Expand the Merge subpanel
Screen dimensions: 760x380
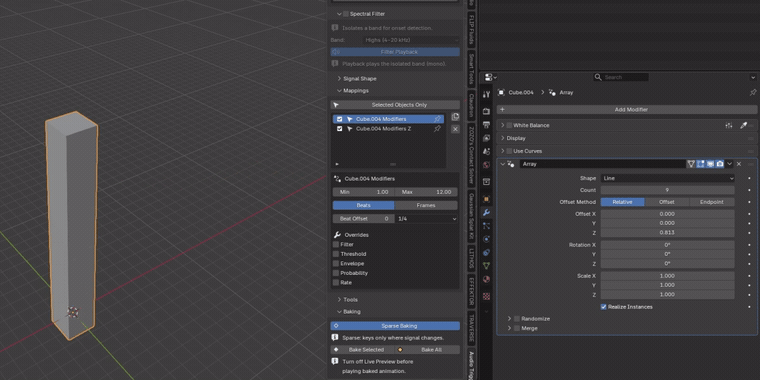[x=509, y=328]
